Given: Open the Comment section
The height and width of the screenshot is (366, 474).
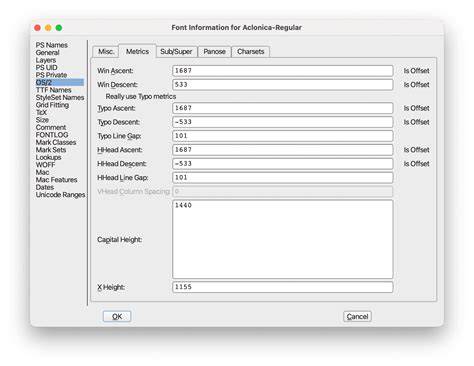Looking at the screenshot, I should pos(51,127).
